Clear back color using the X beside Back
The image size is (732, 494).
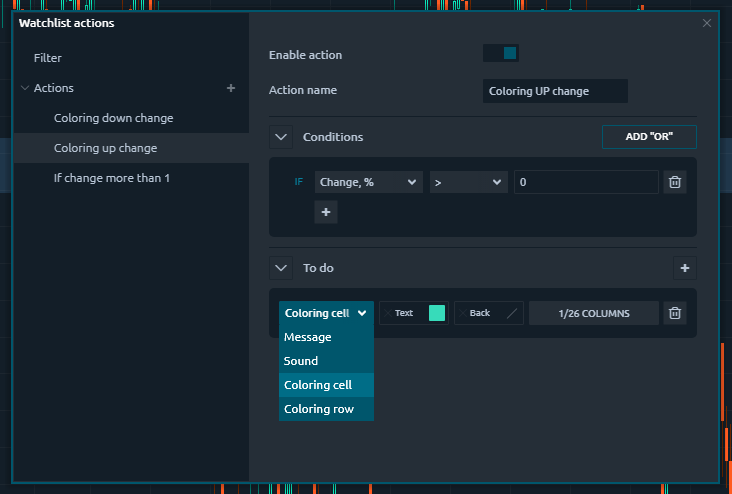click(462, 313)
